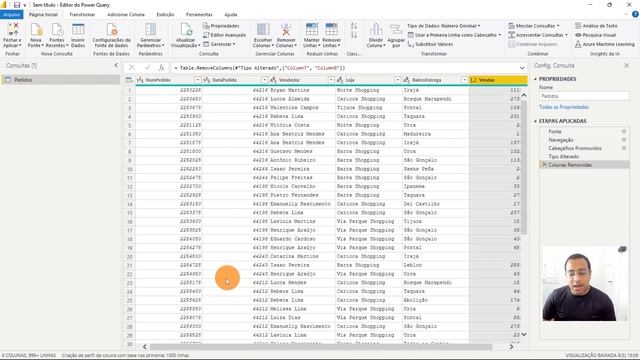Image resolution: width=640 pixels, height=360 pixels.
Task: Click the Remover Colunas icon
Action: coord(286,29)
